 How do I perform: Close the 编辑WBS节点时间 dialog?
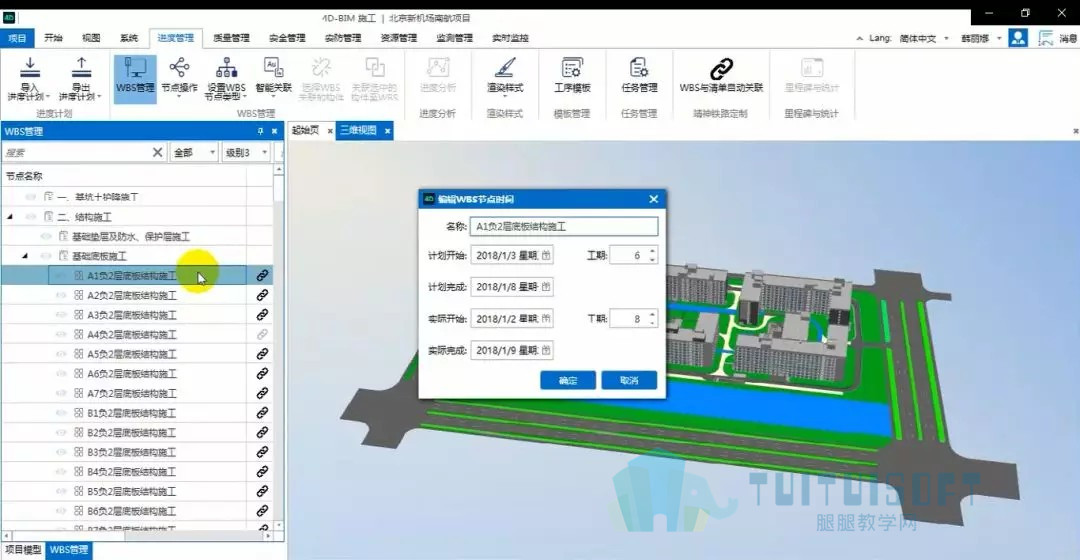pyautogui.click(x=653, y=199)
